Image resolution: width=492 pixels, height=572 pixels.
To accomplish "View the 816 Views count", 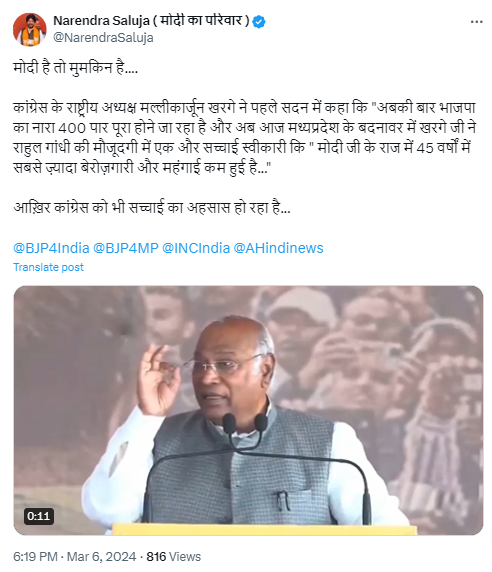I will click(x=174, y=557).
